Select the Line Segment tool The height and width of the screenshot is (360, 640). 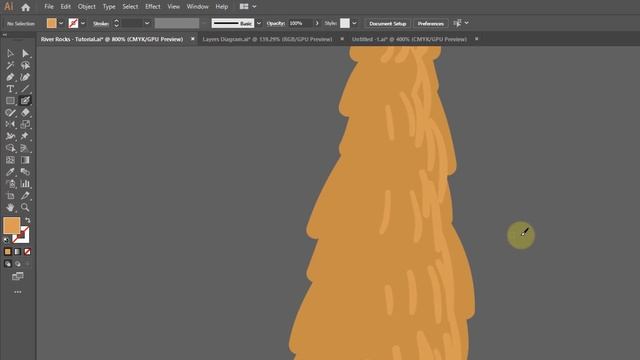[x=25, y=89]
